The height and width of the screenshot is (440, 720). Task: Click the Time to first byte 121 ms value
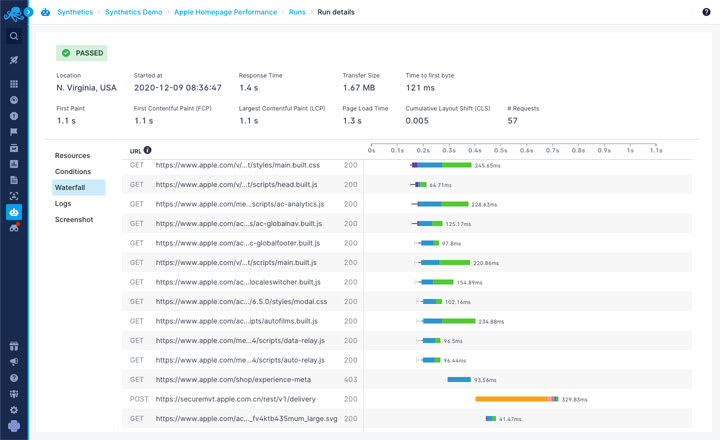point(420,88)
